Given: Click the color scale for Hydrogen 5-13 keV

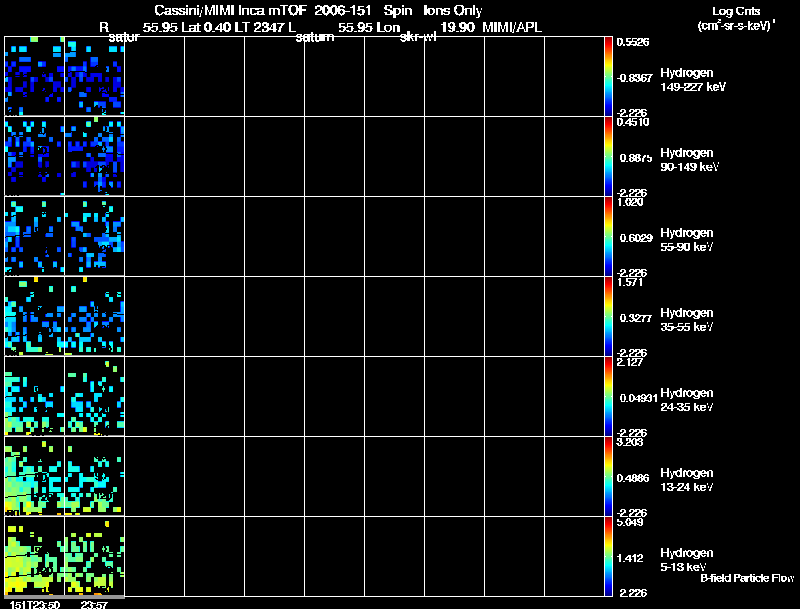Looking at the screenshot, I should (608, 556).
